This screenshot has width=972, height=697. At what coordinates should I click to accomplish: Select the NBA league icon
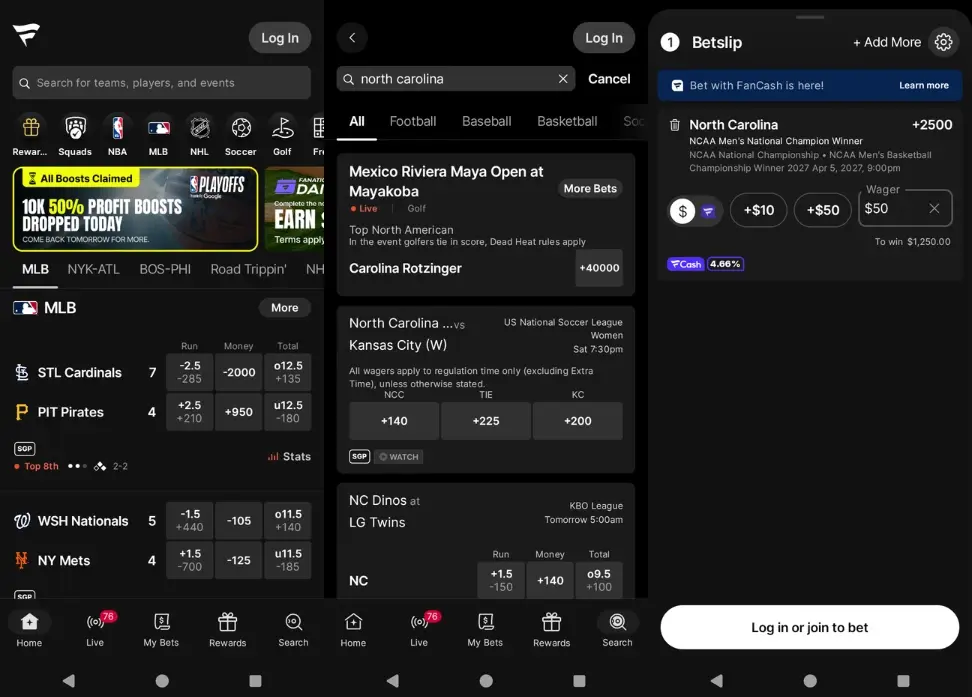click(117, 128)
